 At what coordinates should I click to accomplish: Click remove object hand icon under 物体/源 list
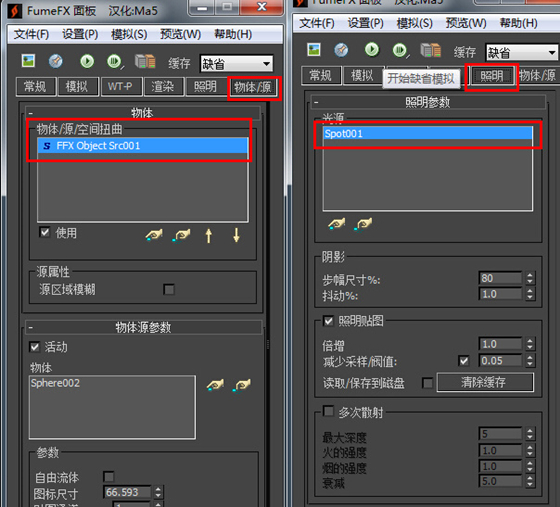click(x=181, y=235)
